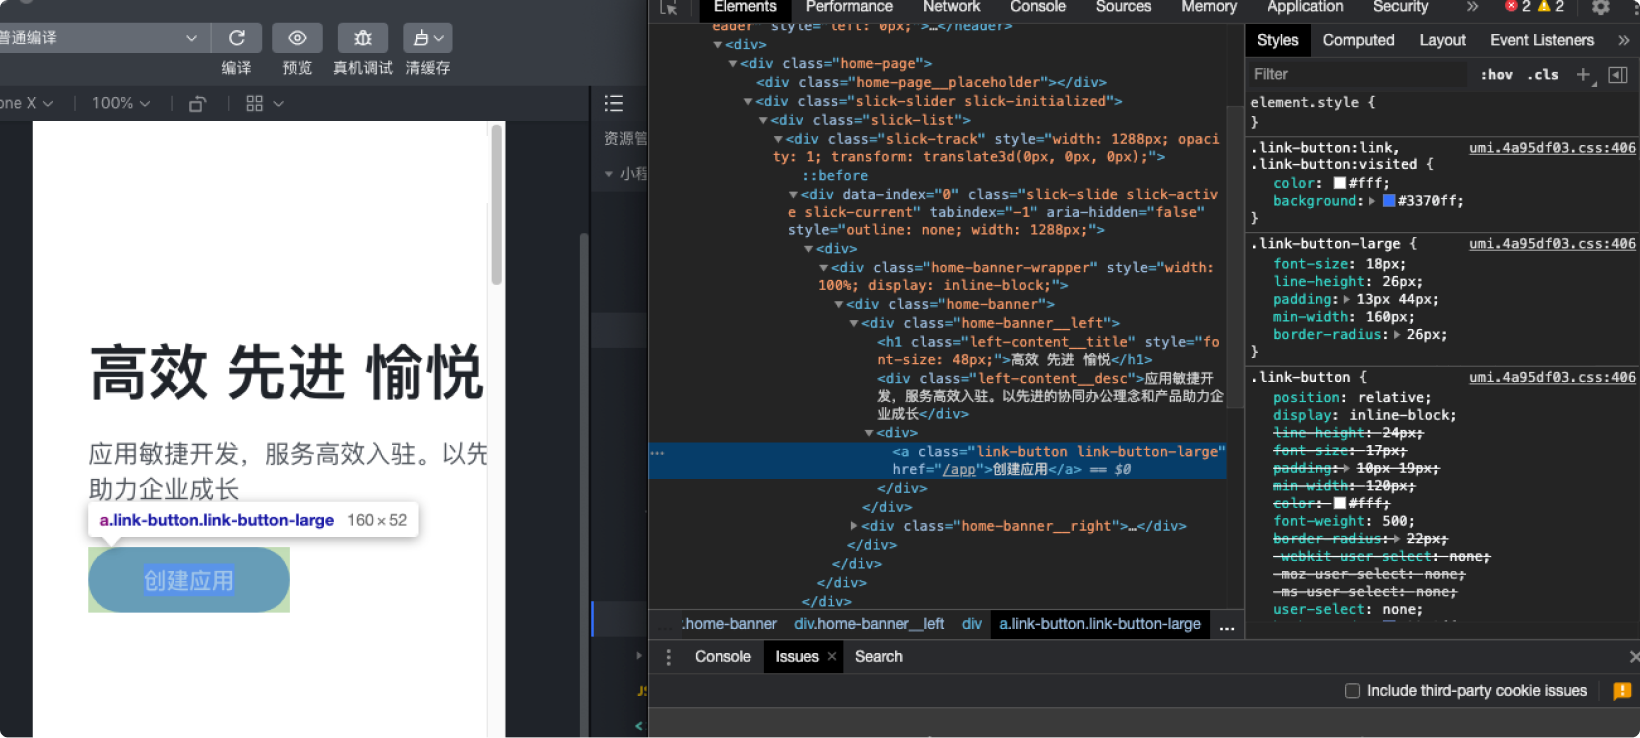Expand the home-banner__right div node

(x=854, y=526)
